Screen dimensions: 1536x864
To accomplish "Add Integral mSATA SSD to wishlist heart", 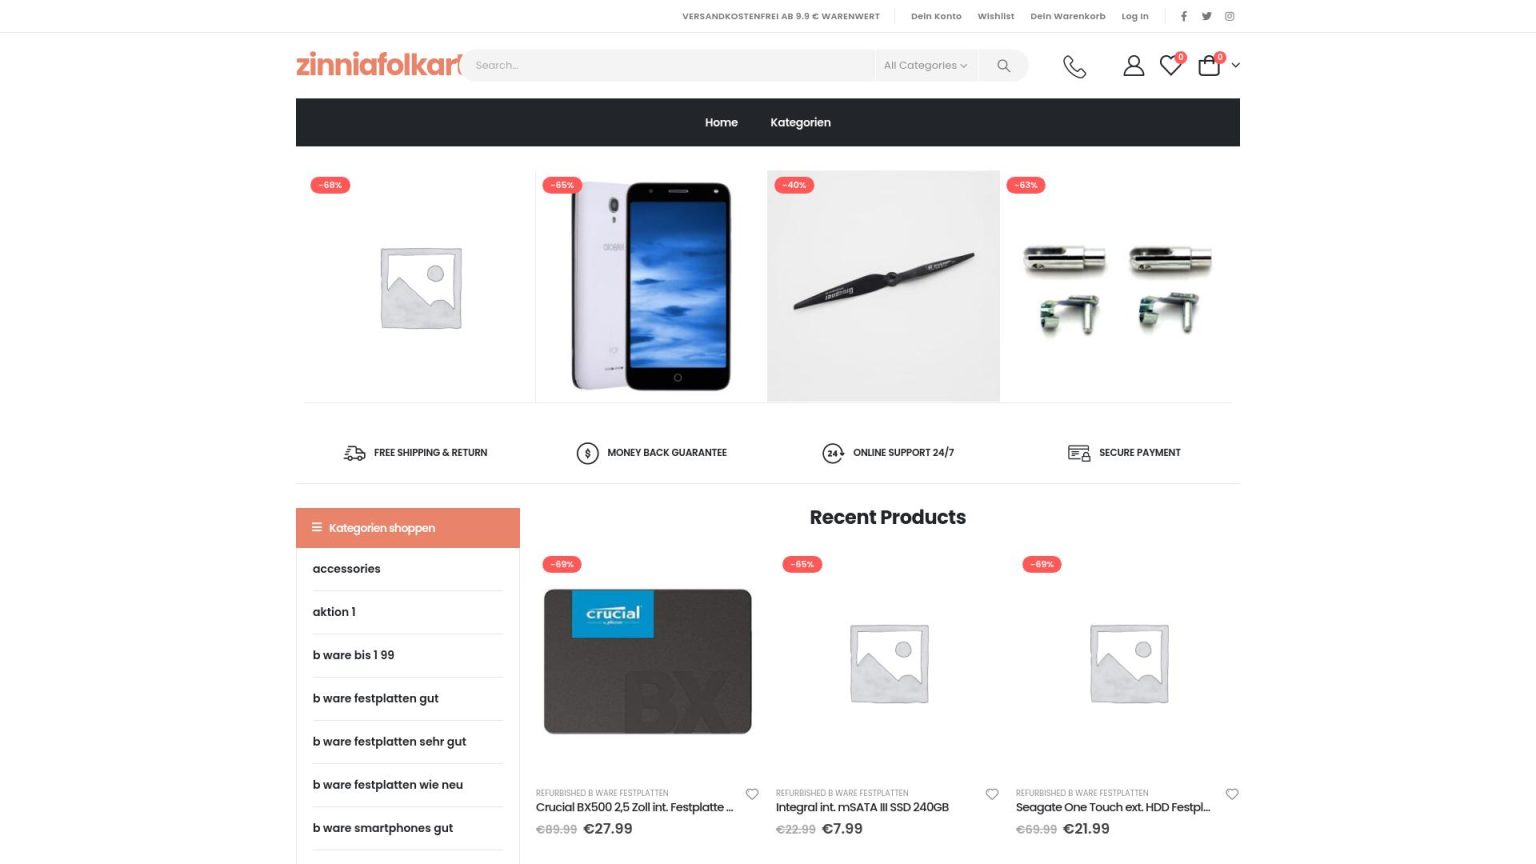I will coord(992,794).
